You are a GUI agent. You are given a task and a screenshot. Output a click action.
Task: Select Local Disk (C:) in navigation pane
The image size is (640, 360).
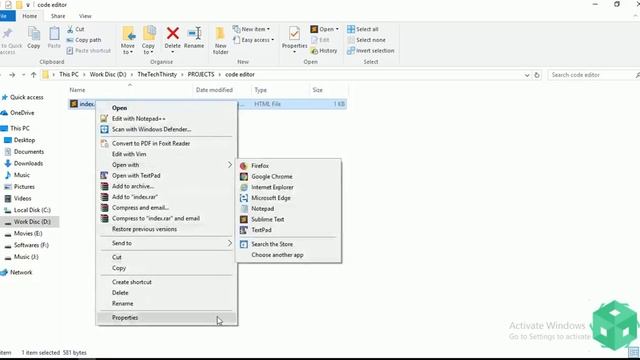point(32,210)
